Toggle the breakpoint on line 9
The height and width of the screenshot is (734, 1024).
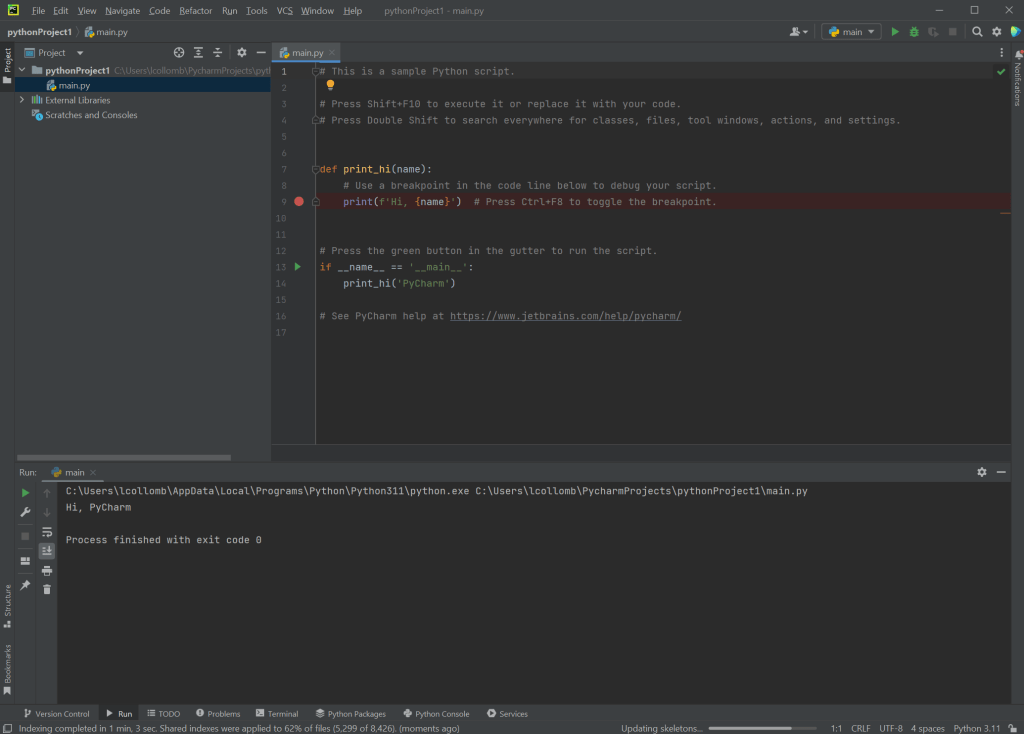[x=299, y=202]
